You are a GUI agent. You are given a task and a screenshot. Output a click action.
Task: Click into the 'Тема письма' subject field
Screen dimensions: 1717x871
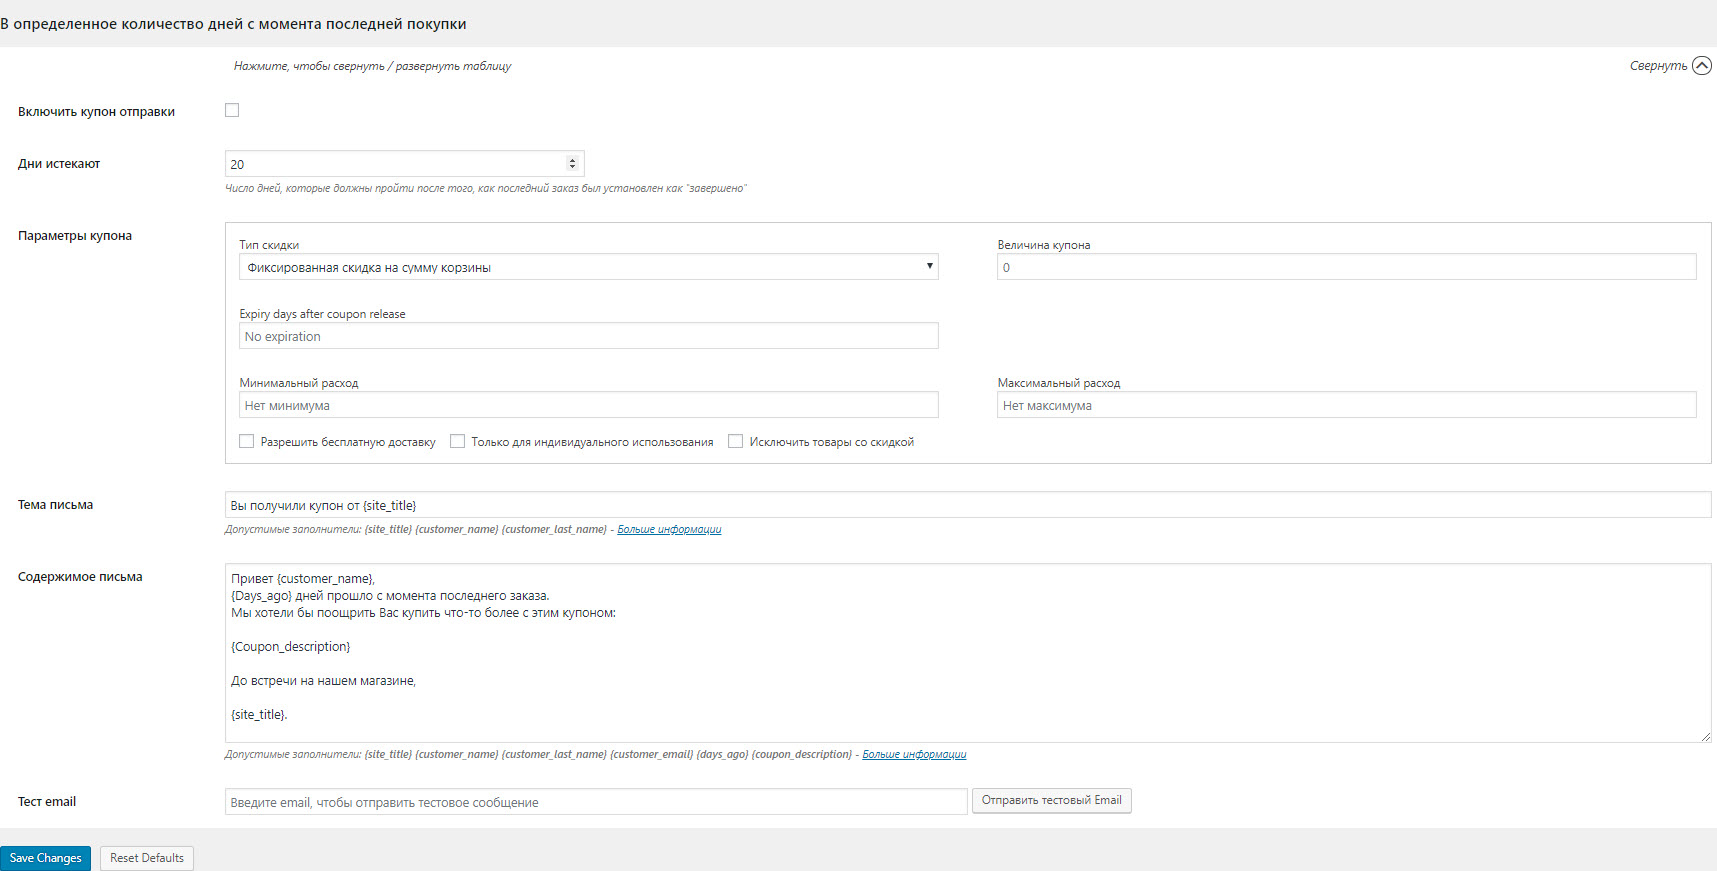[x=967, y=505]
